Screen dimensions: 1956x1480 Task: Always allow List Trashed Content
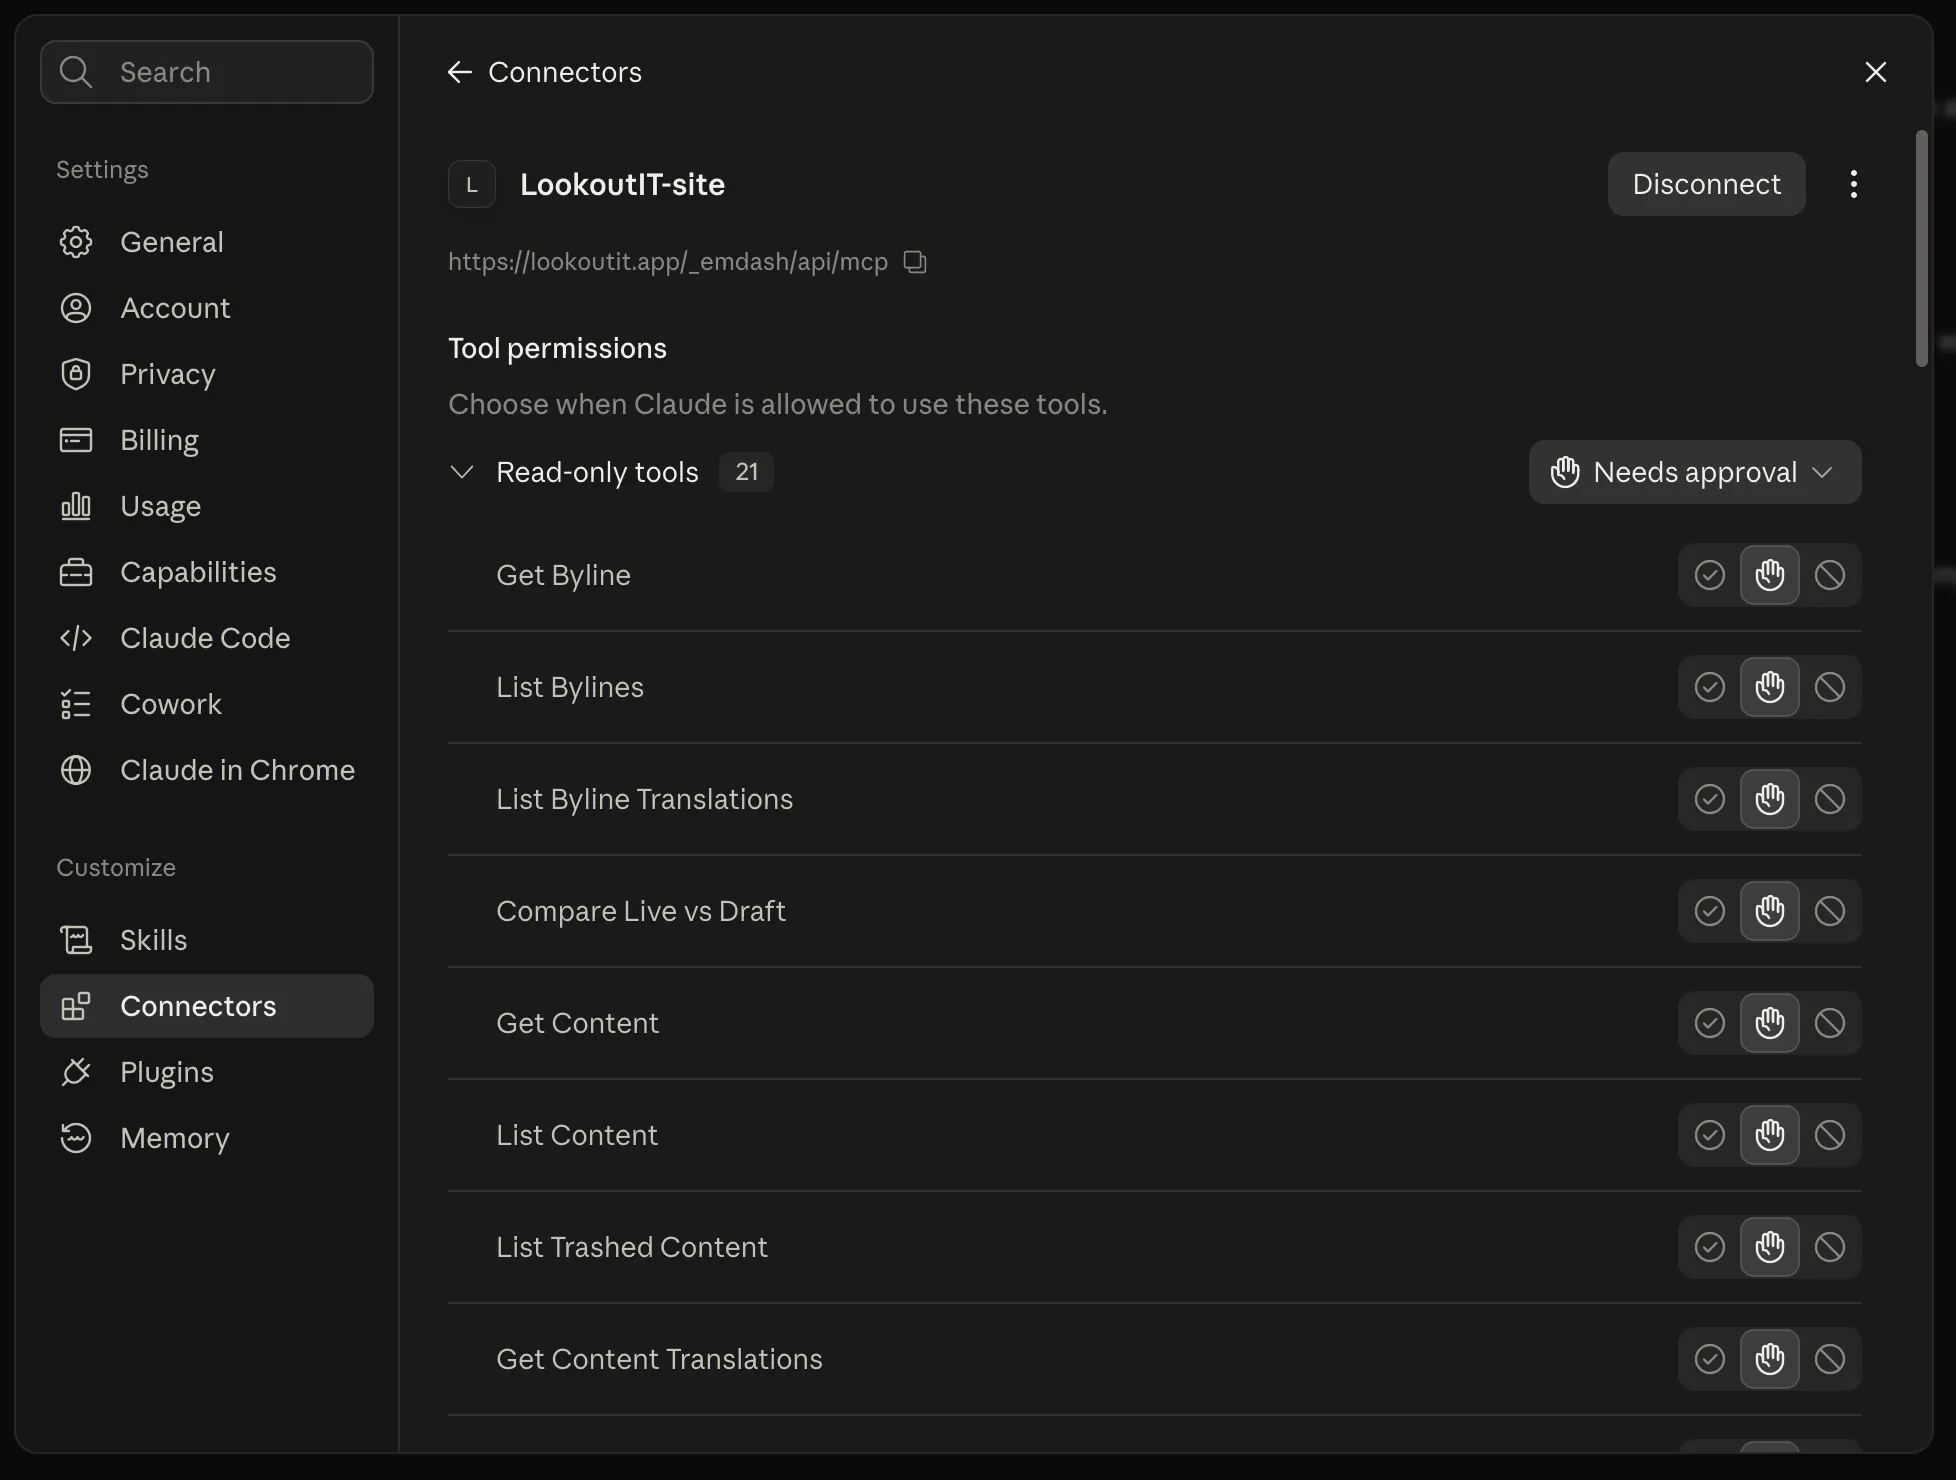pyautogui.click(x=1710, y=1247)
